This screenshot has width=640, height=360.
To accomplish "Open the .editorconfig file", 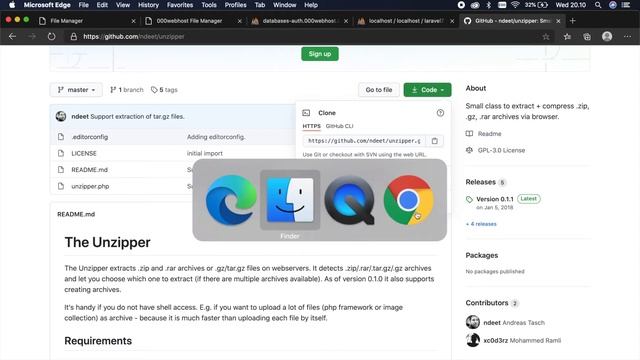I will (90, 137).
